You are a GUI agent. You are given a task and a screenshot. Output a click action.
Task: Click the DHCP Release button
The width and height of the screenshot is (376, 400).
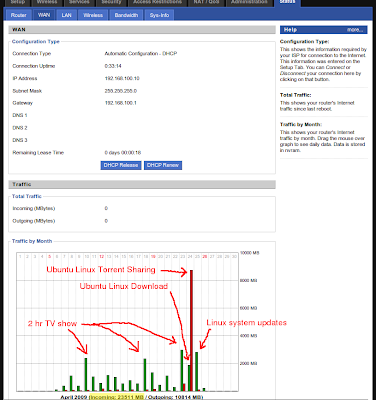click(121, 165)
